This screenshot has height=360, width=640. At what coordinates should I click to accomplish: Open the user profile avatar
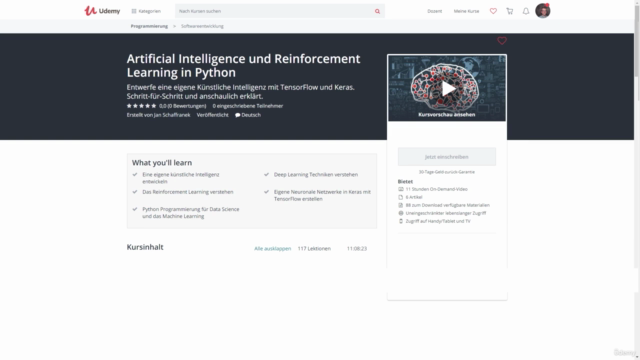pyautogui.click(x=542, y=11)
